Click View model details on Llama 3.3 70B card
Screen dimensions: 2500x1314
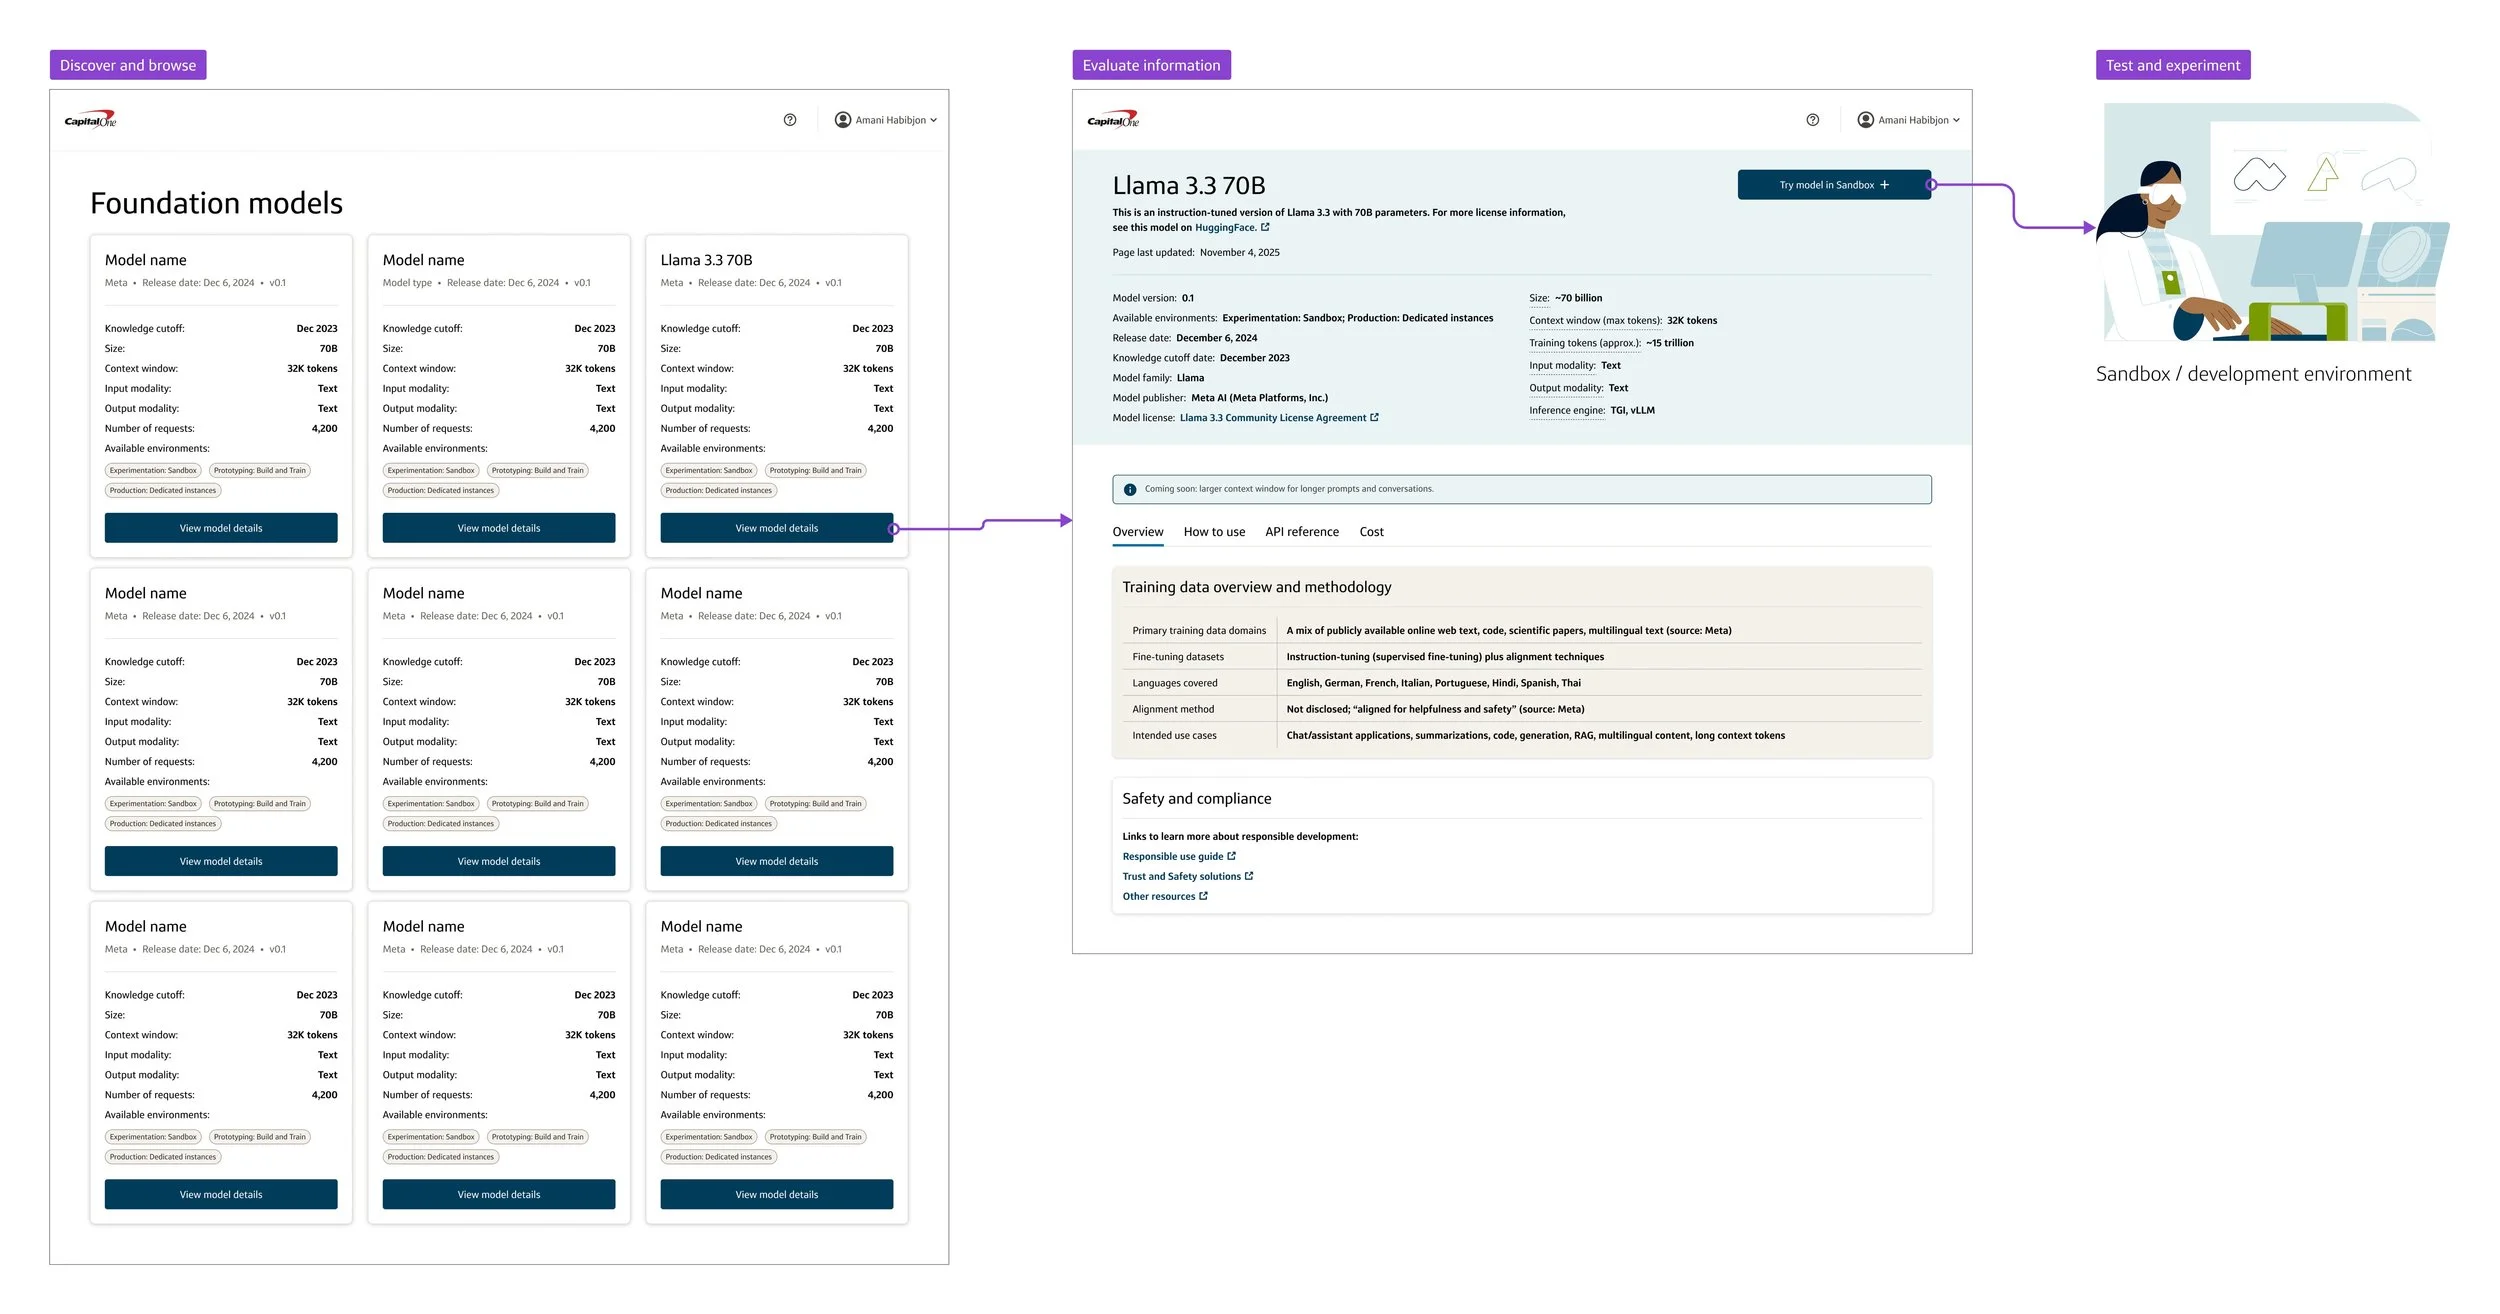tap(776, 528)
